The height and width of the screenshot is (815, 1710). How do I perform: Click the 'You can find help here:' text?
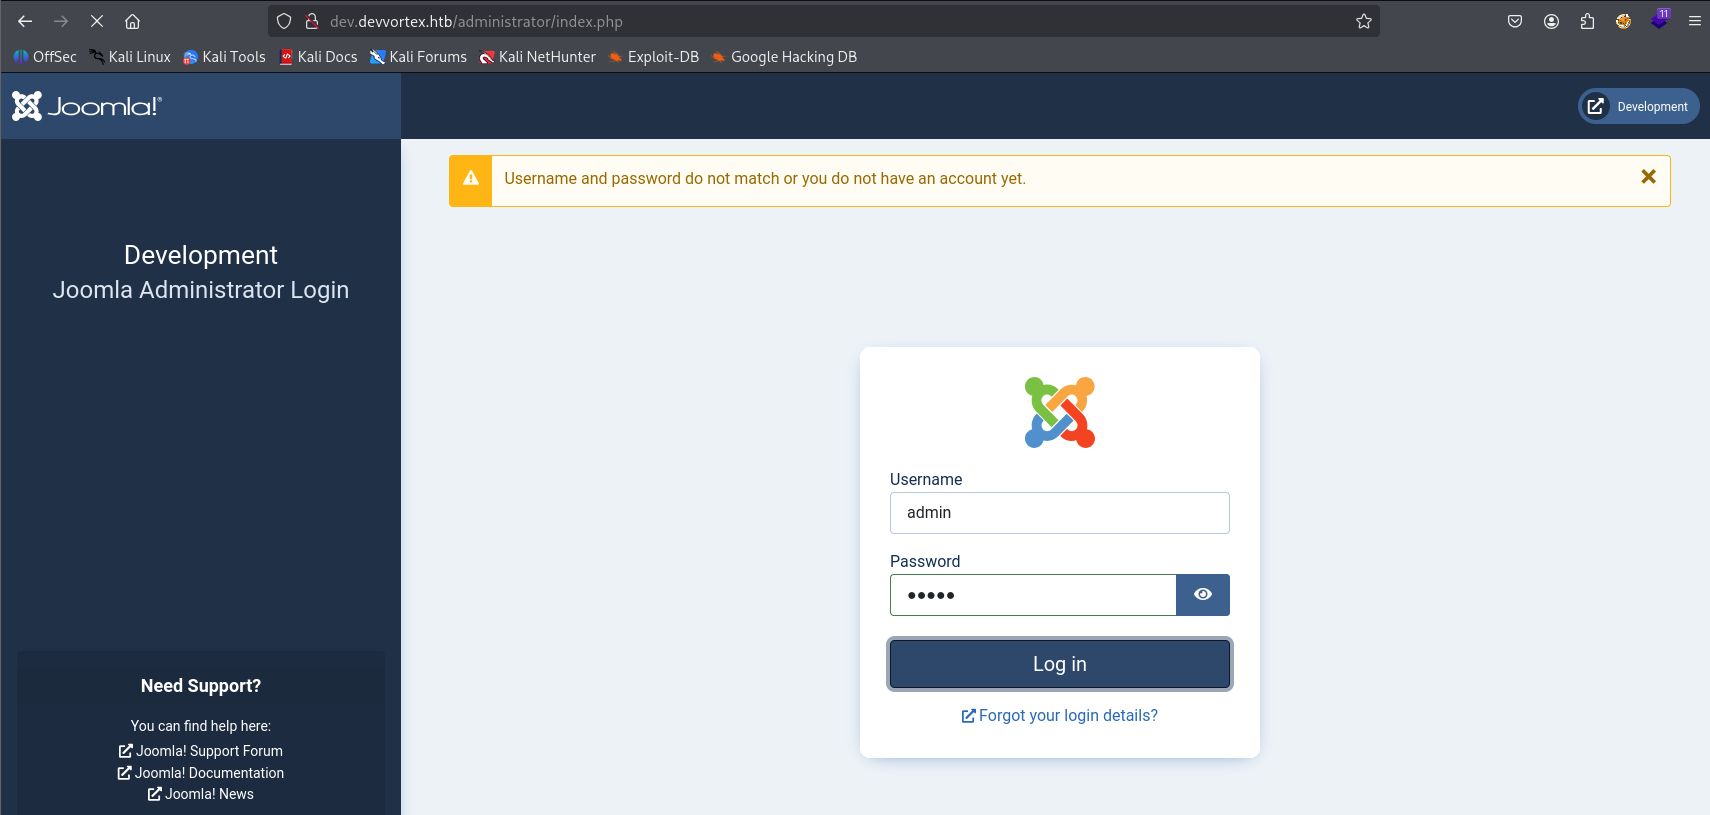click(201, 726)
